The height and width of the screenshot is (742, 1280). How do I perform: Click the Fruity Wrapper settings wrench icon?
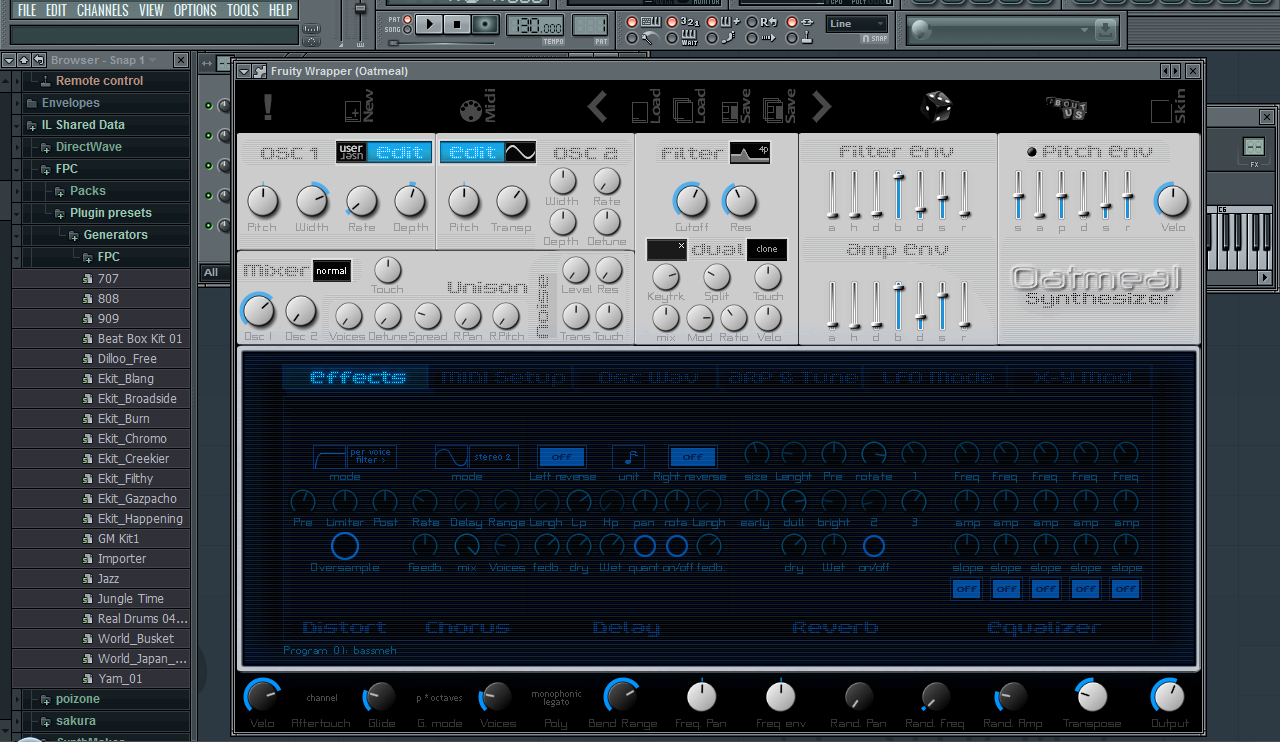(x=260, y=71)
